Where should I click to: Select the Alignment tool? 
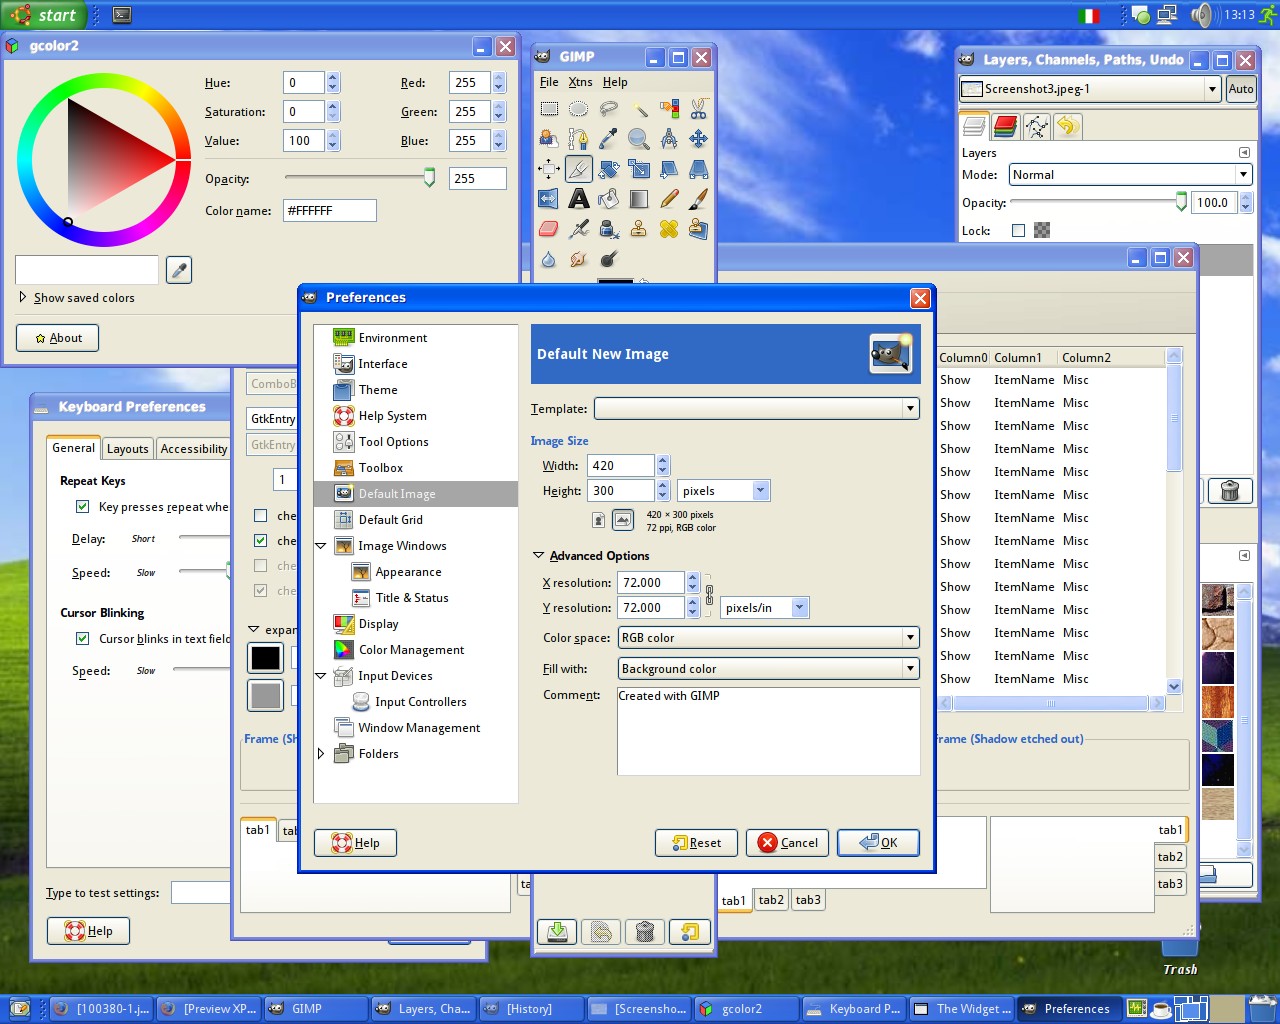pos(549,169)
